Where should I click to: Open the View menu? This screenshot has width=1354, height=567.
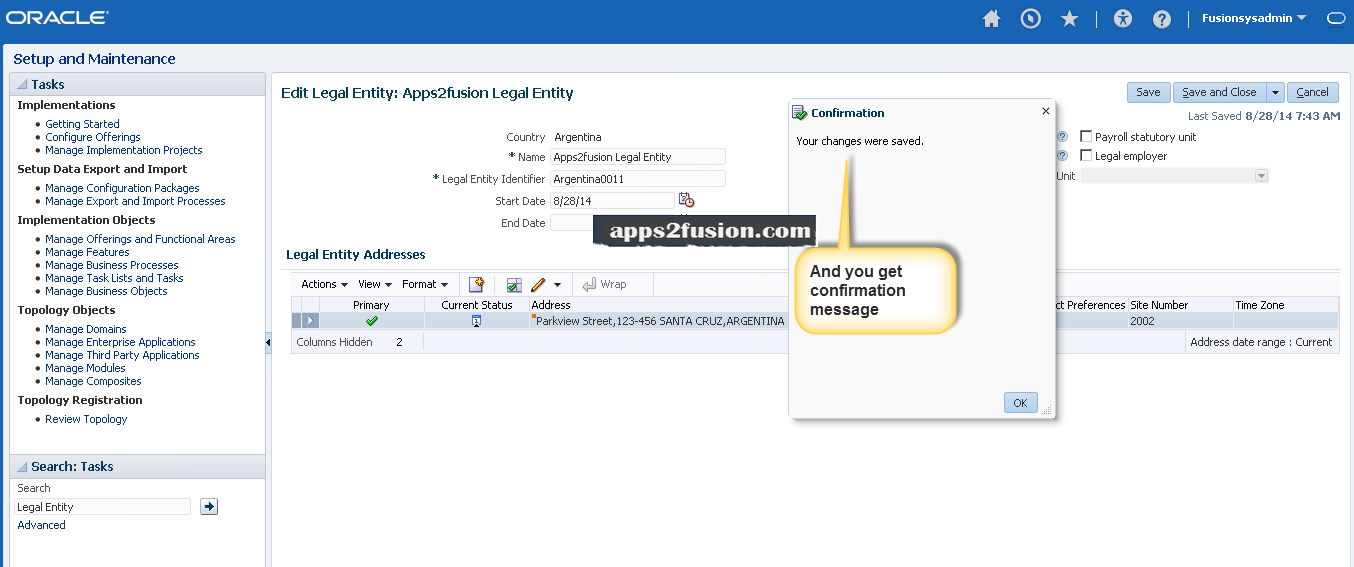tap(375, 284)
